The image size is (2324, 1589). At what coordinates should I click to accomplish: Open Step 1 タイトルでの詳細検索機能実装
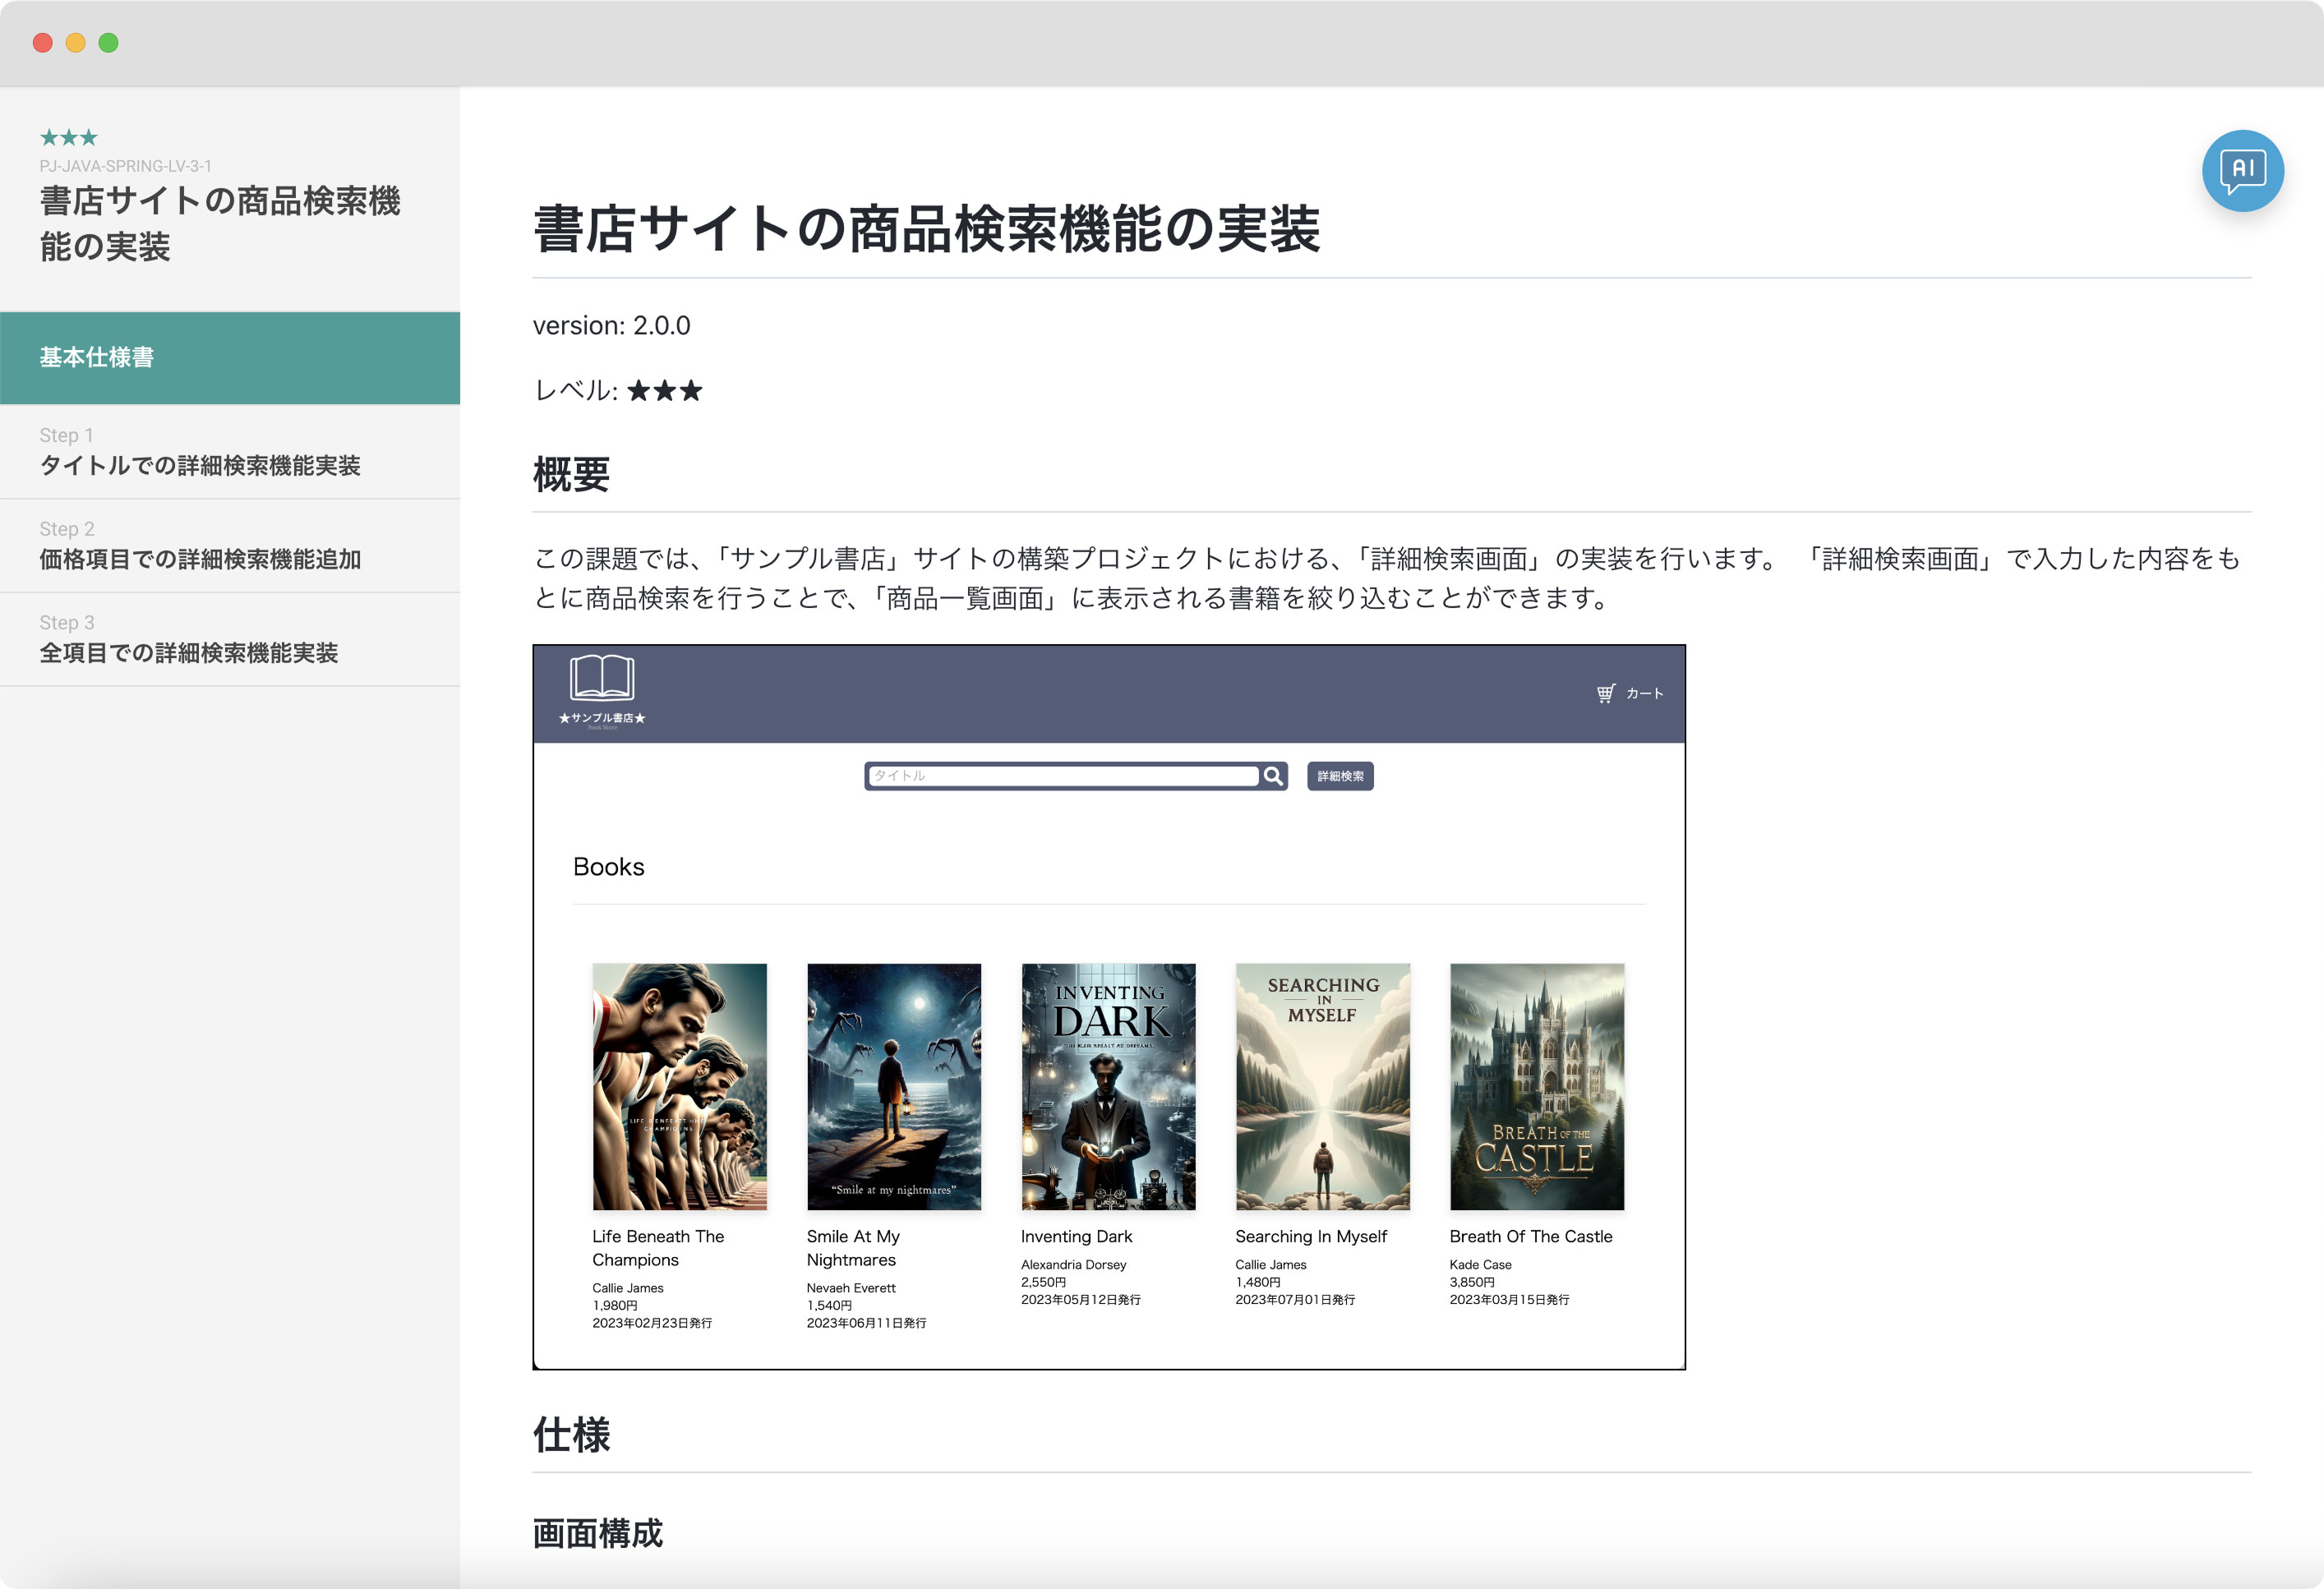230,452
